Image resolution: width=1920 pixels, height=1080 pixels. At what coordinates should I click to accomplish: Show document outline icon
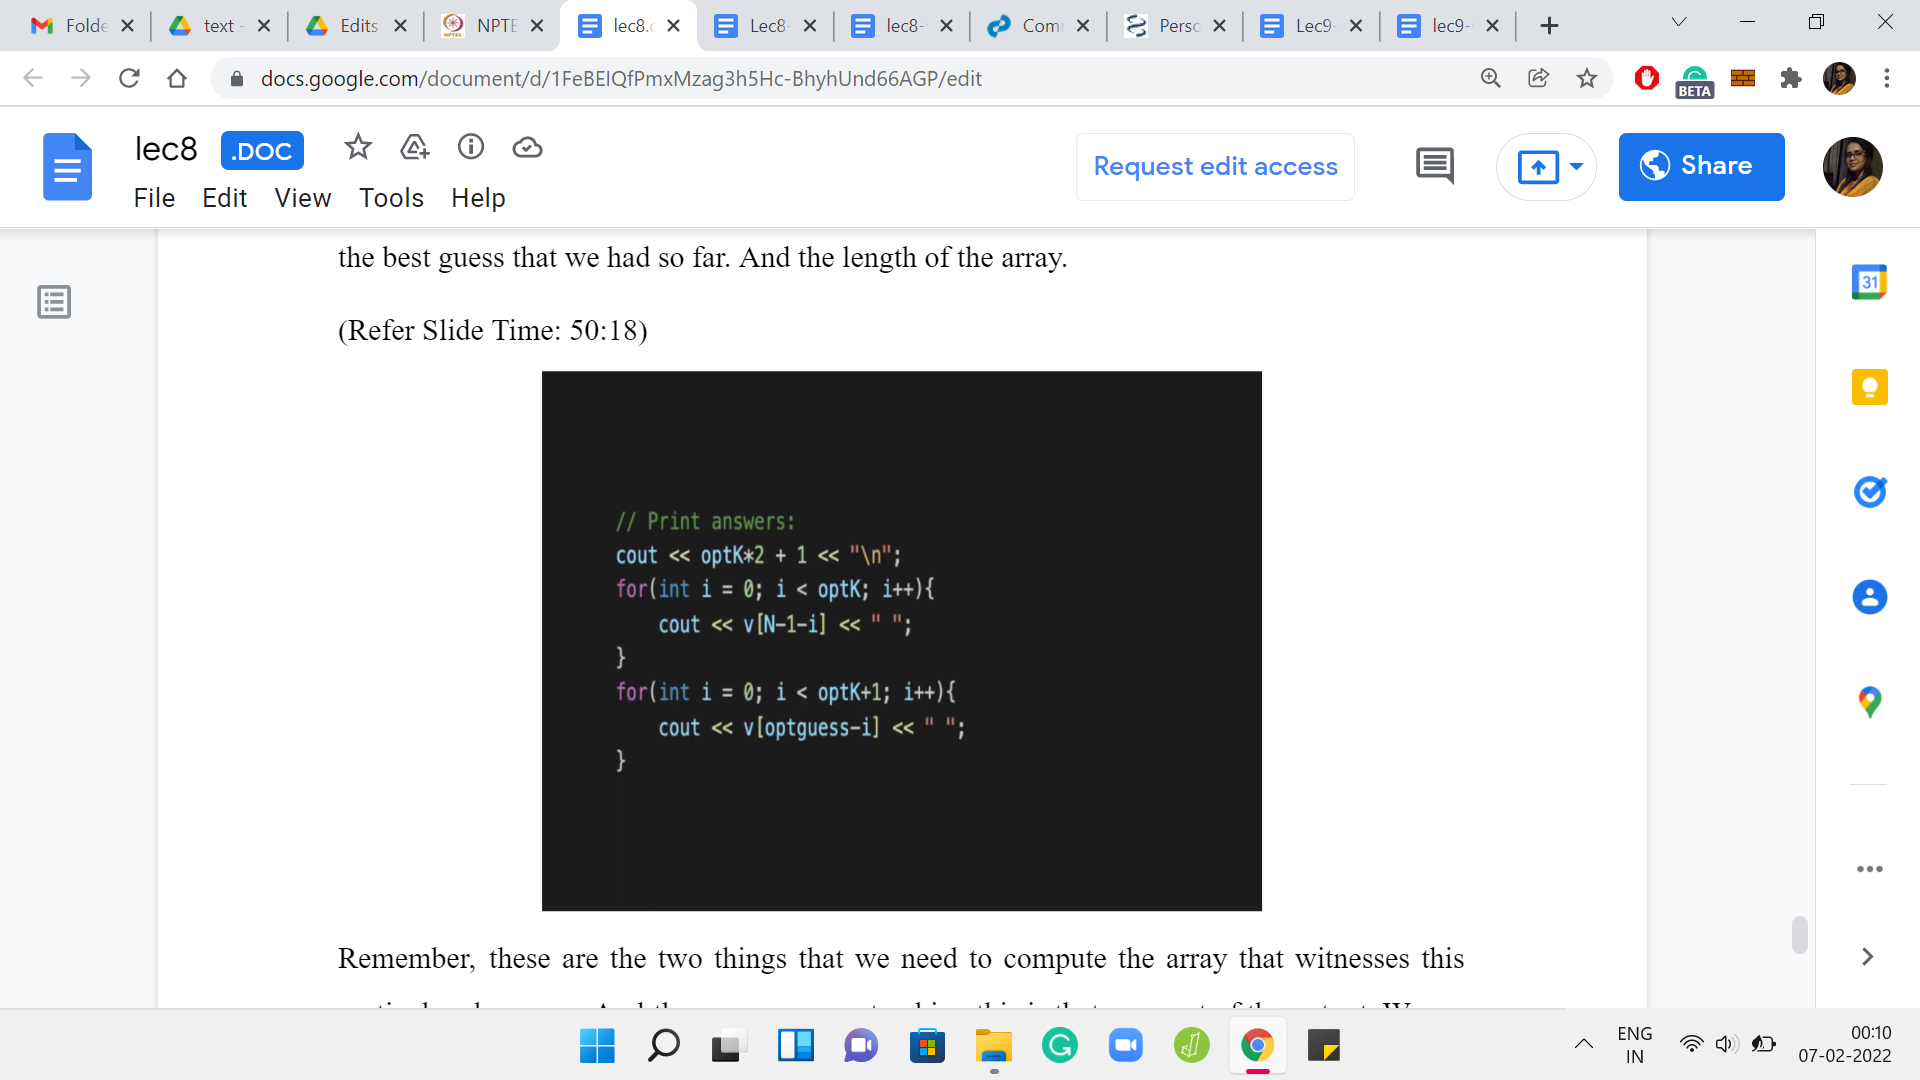[x=54, y=301]
